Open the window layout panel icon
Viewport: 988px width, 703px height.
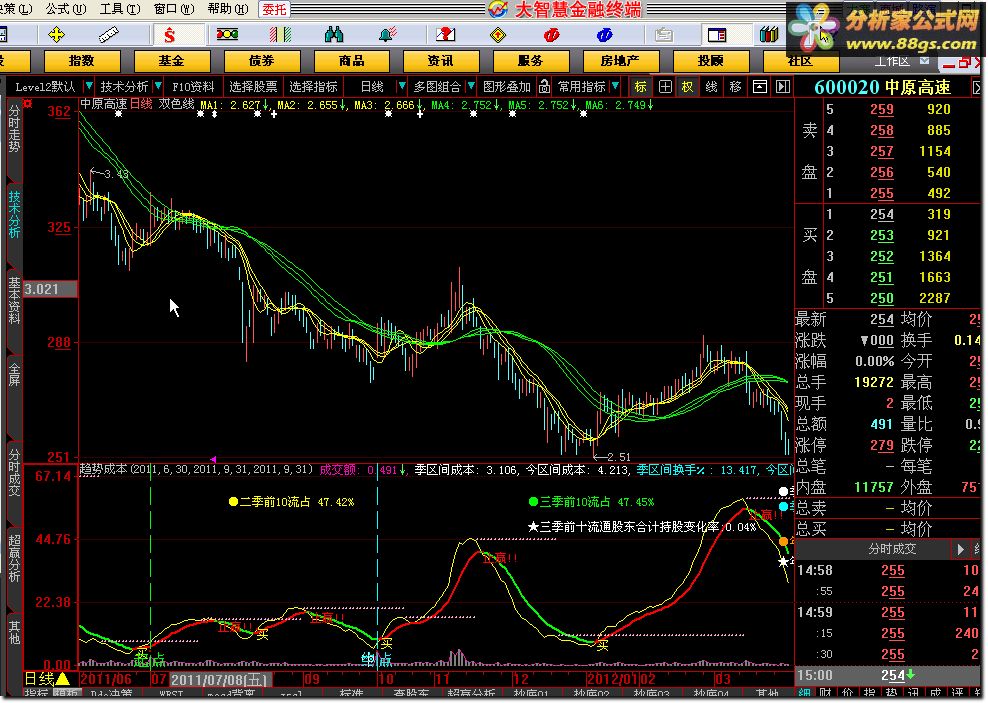coord(717,35)
